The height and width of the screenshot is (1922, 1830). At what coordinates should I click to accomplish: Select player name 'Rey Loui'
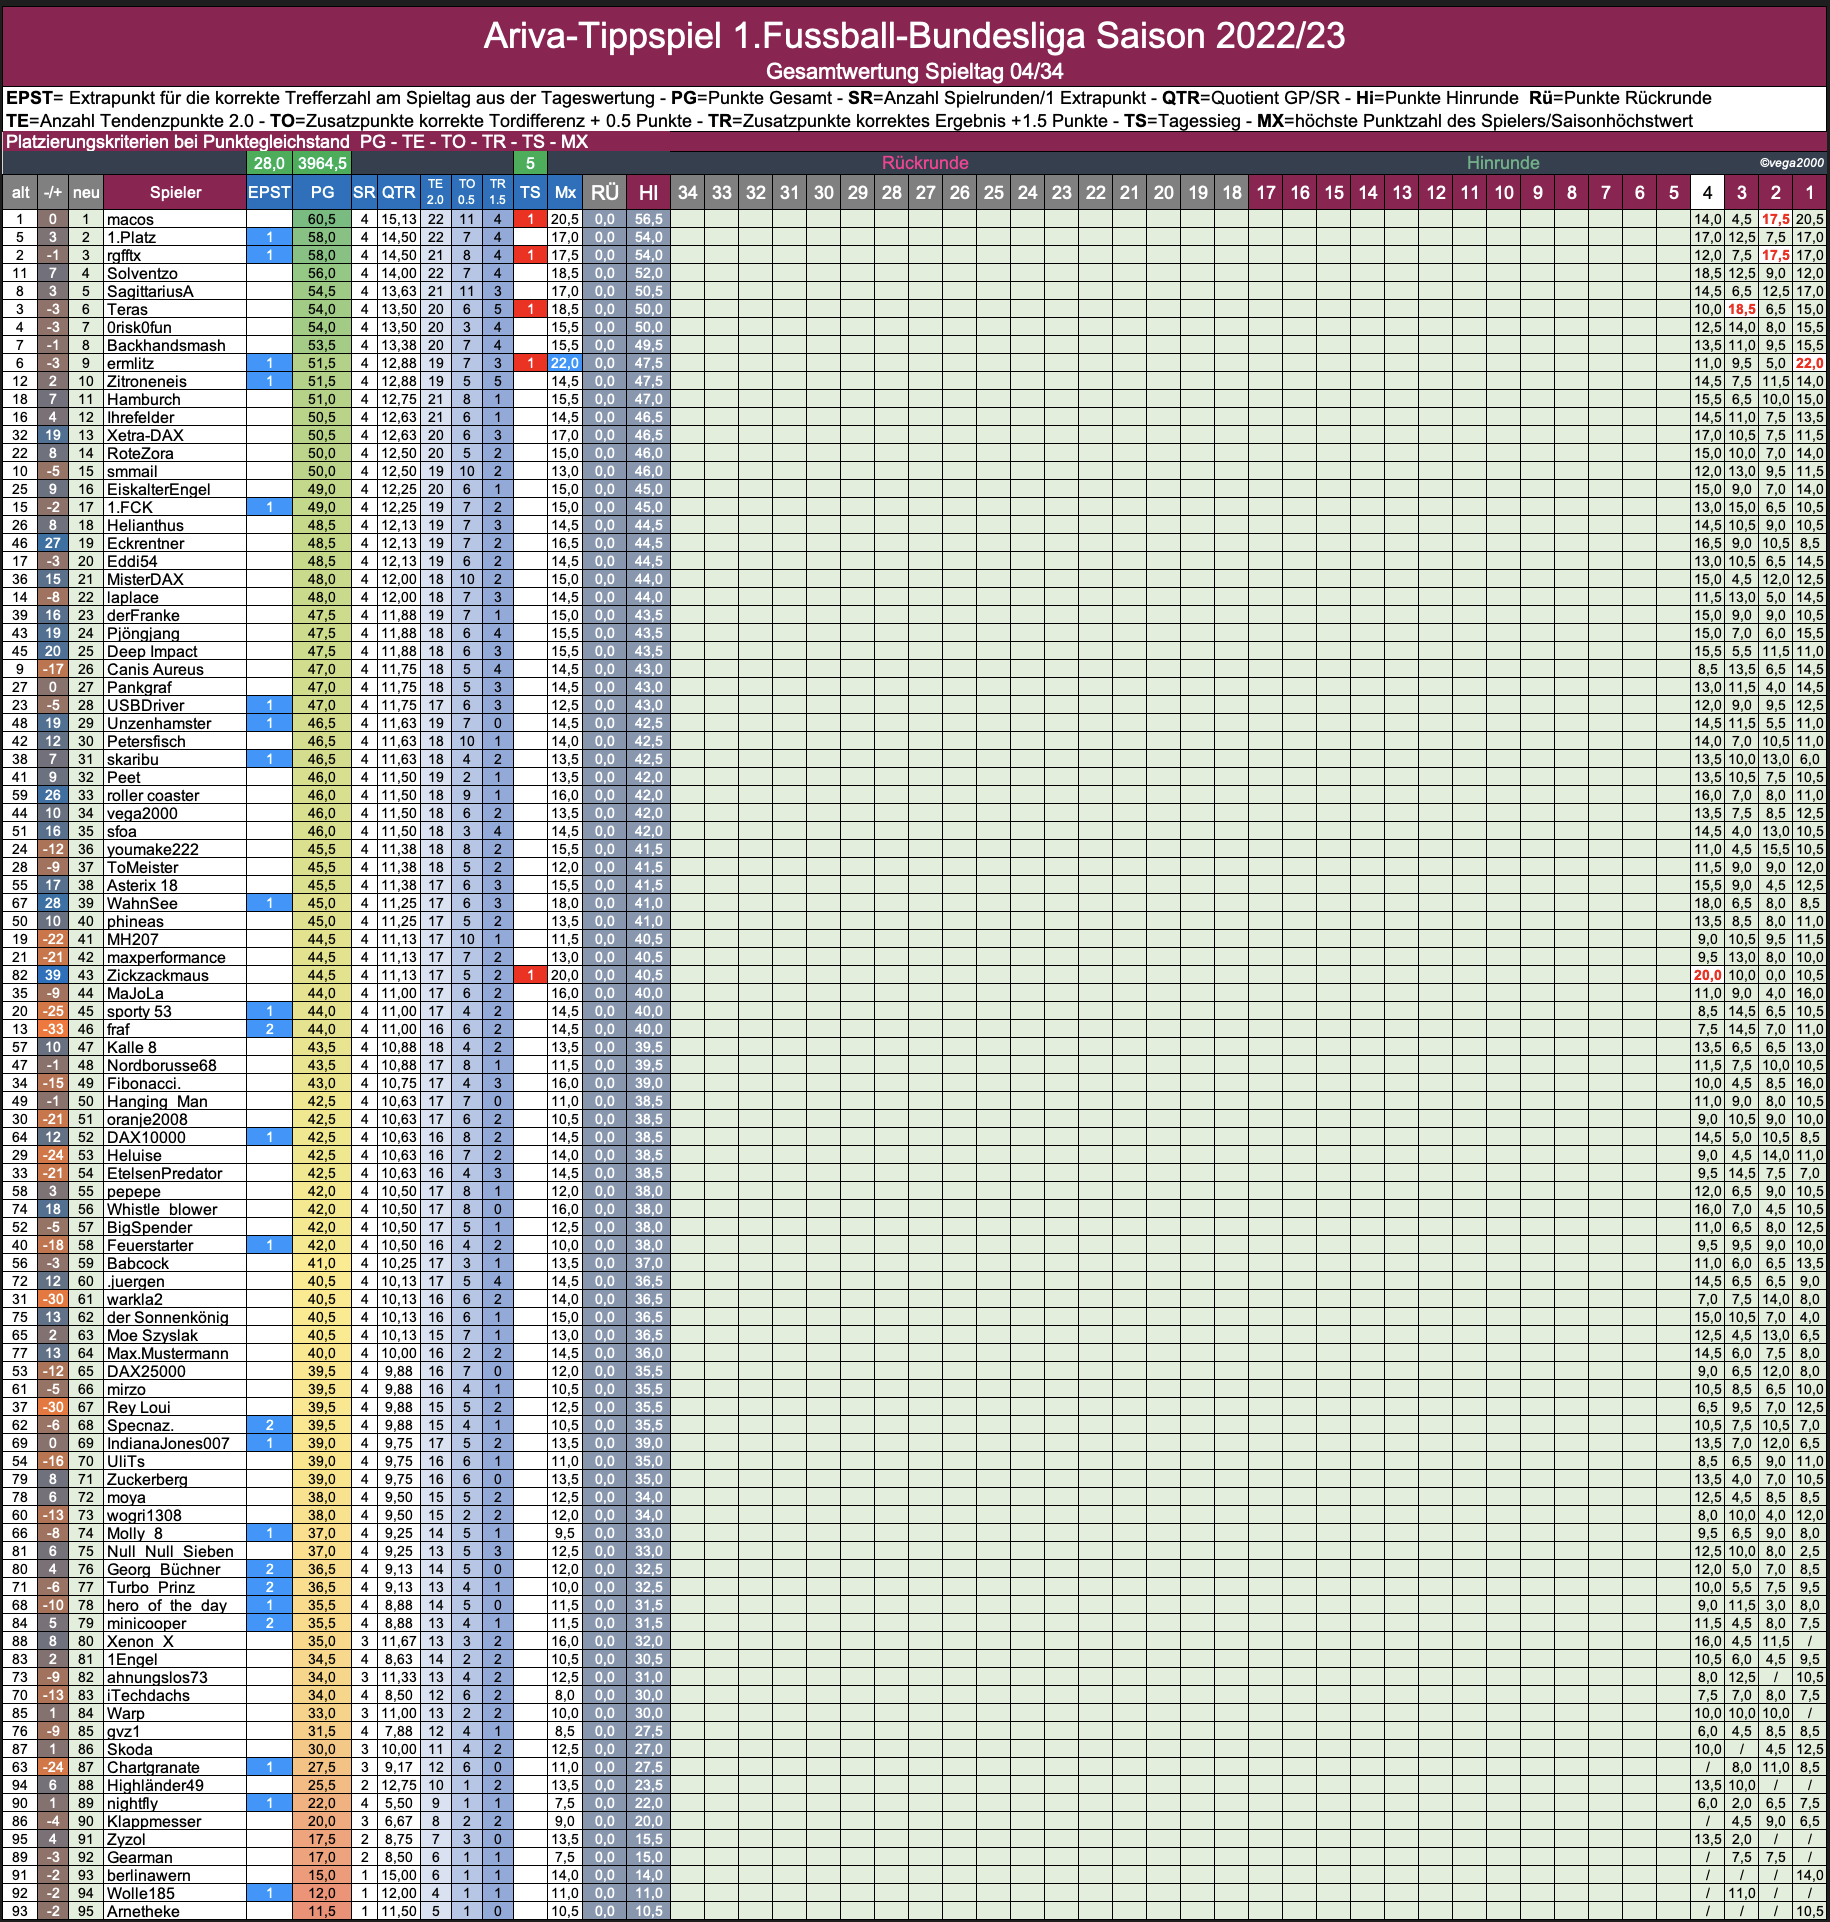[138, 1407]
